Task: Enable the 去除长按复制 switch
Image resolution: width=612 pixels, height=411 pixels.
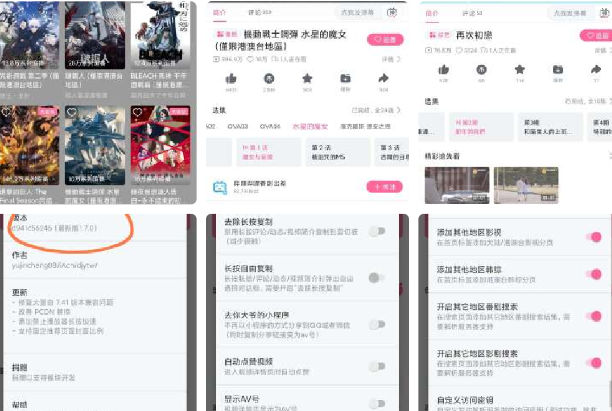Action: tap(376, 231)
